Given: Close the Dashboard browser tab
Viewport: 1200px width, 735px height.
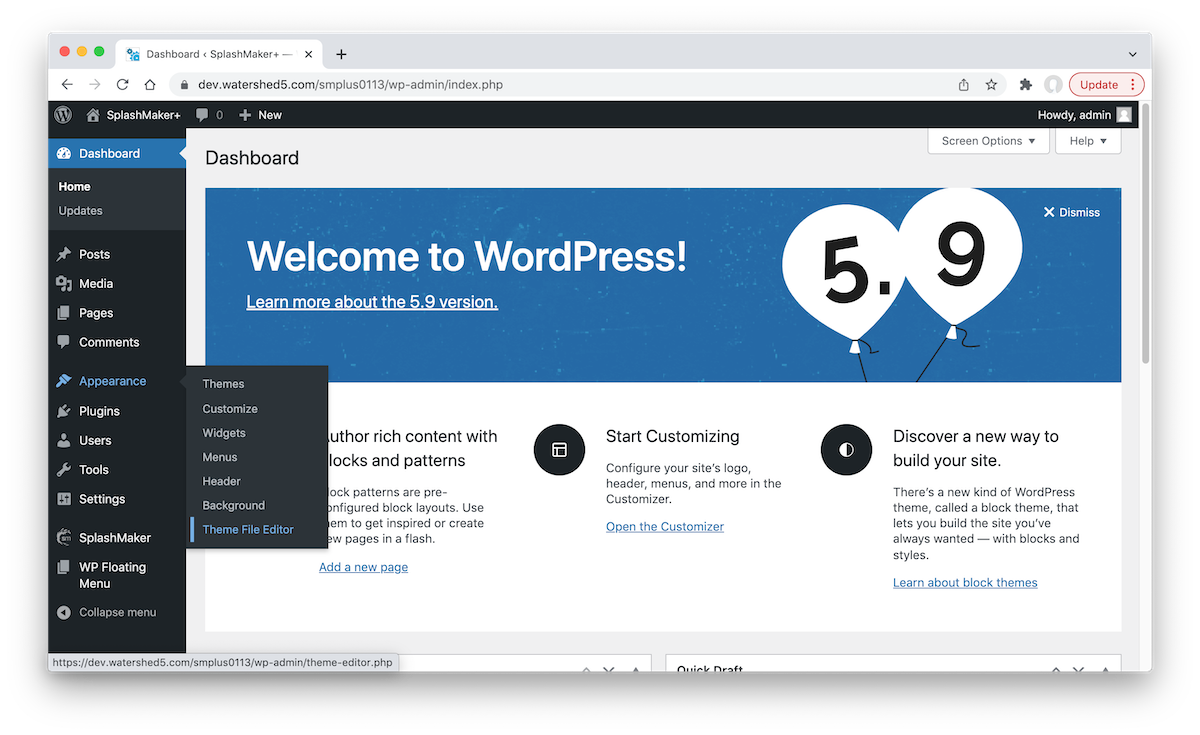Looking at the screenshot, I should 309,54.
